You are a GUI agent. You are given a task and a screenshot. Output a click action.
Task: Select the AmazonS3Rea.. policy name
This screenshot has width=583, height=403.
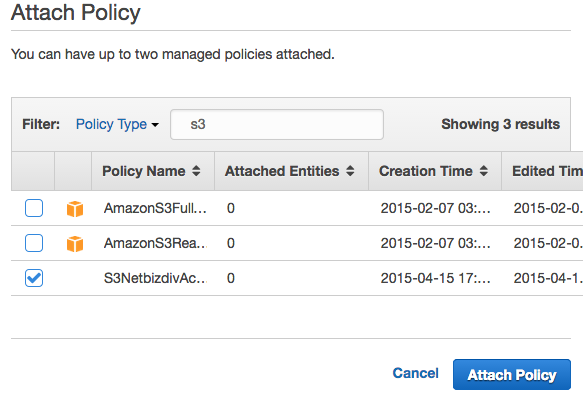coord(155,243)
